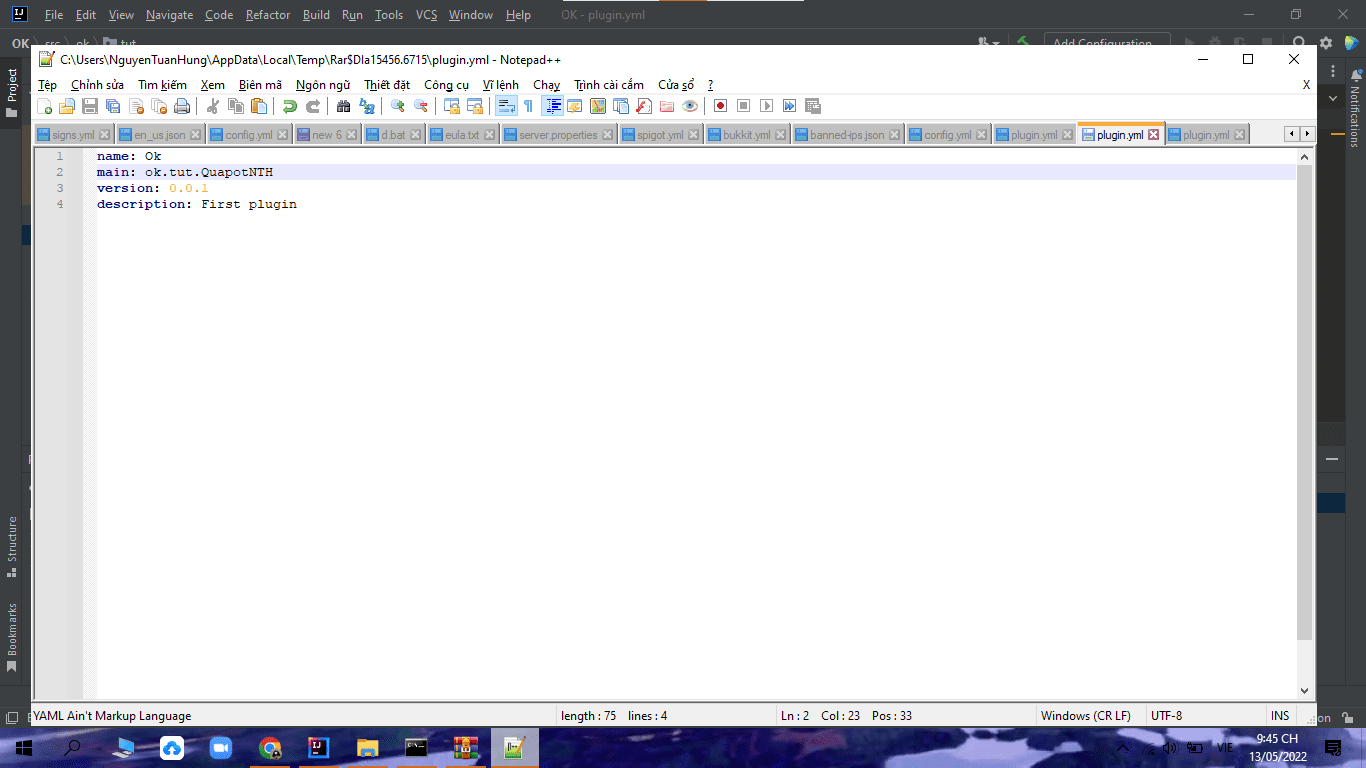Open the Thiết đặt menu

click(x=387, y=85)
